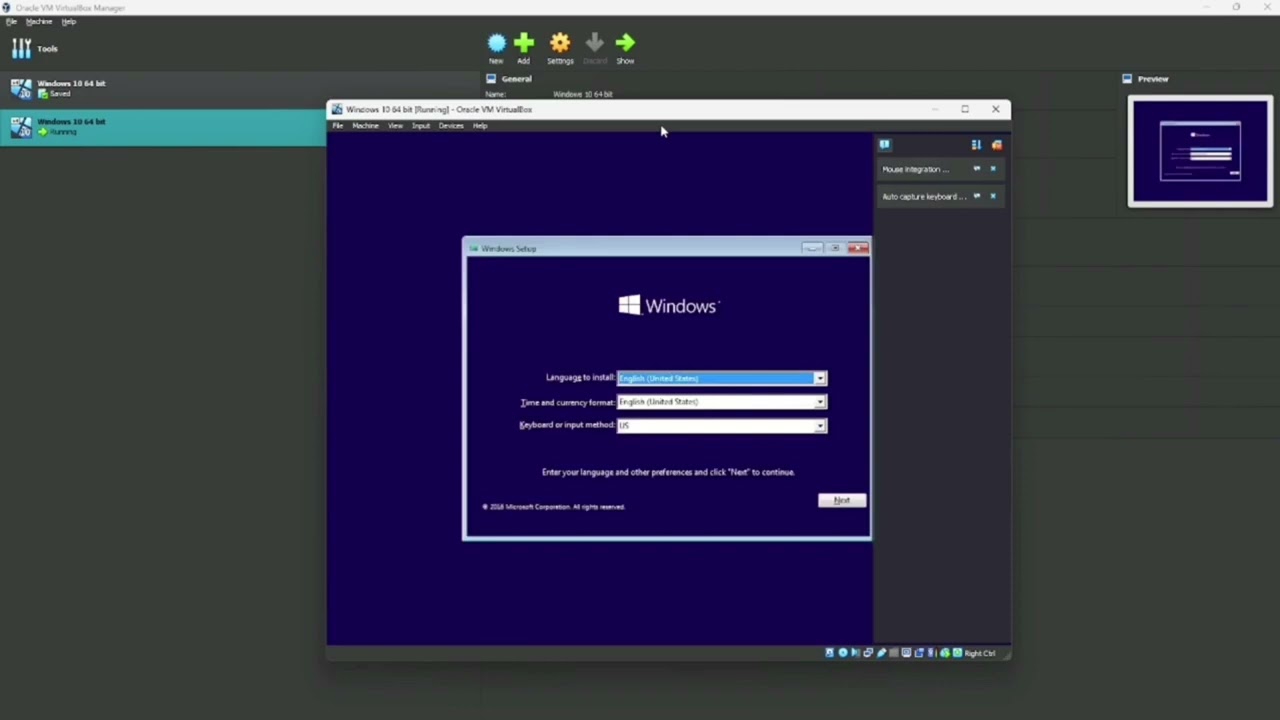Select the Running Windows 10 64 bit machine

point(163,127)
